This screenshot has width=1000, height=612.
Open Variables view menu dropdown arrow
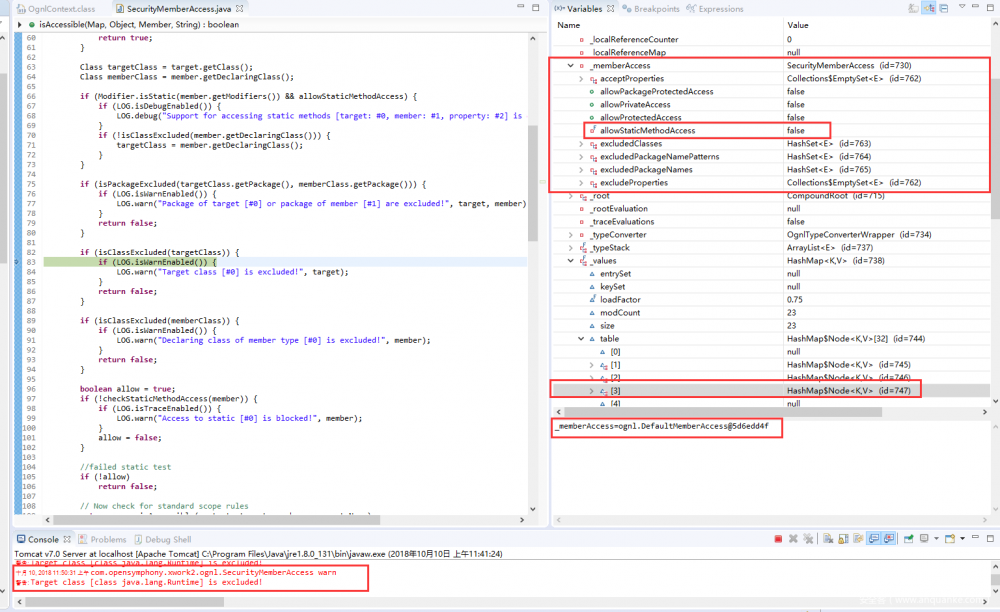(x=961, y=9)
